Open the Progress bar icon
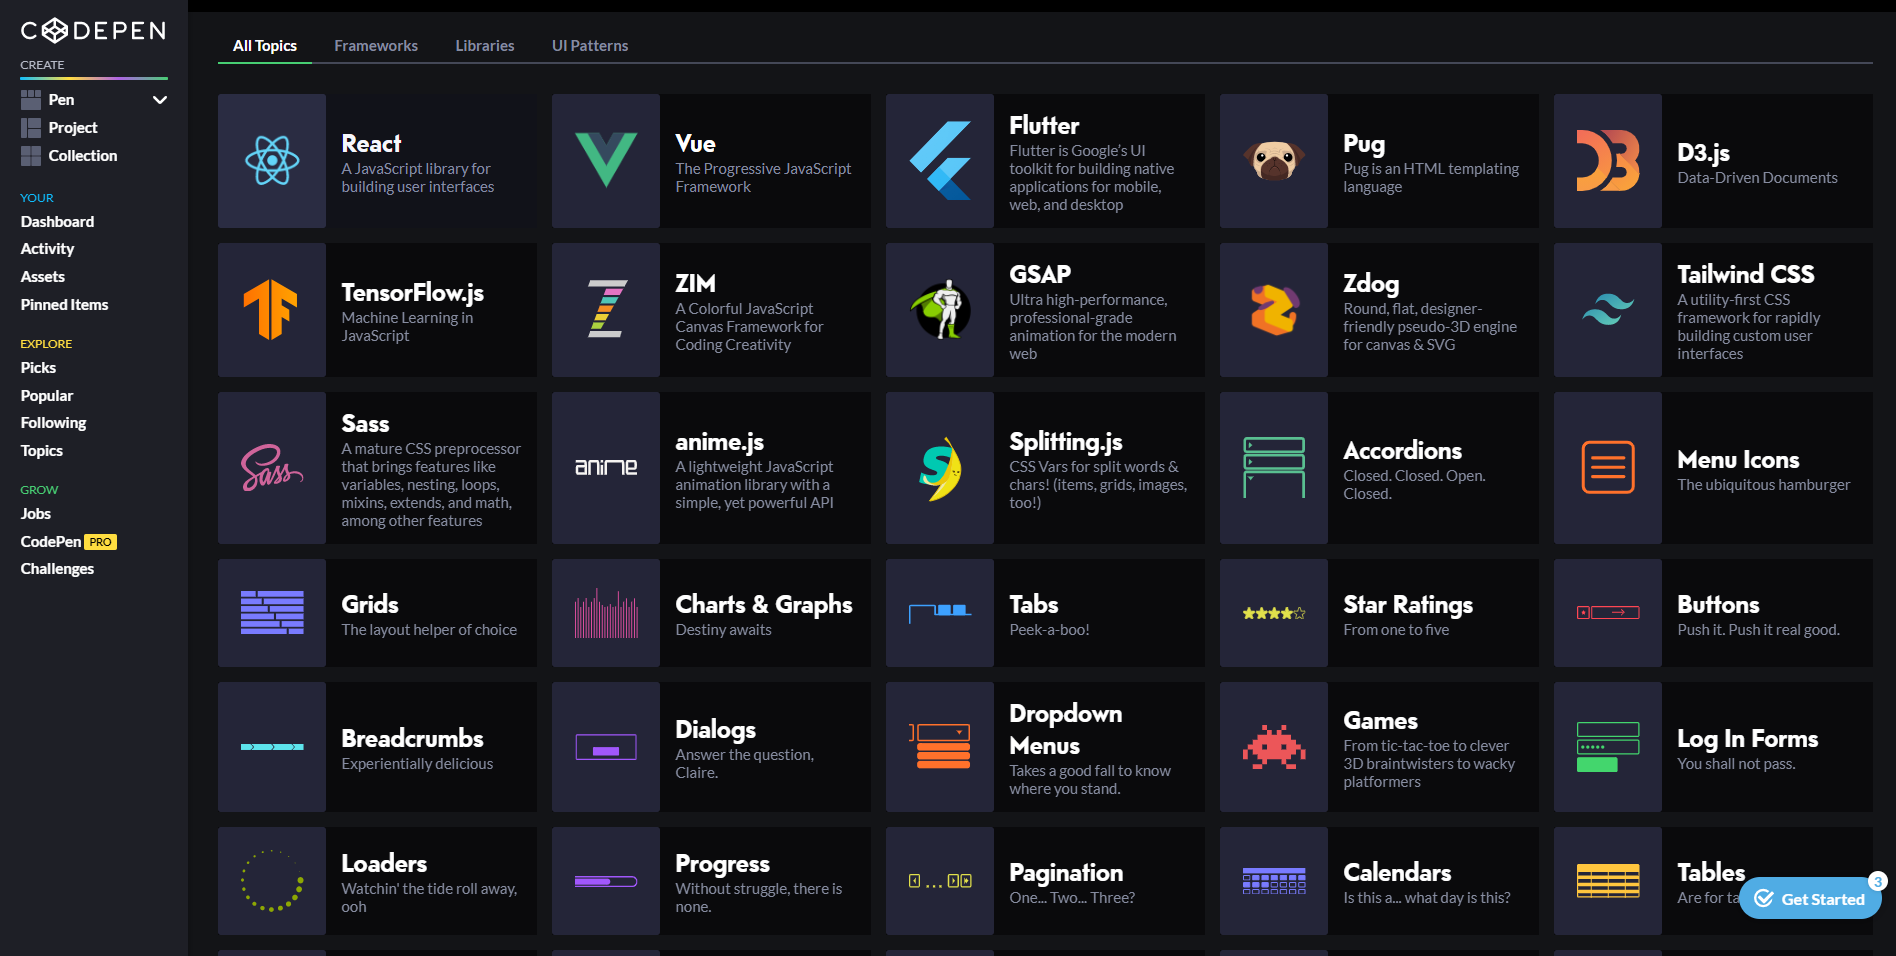Screen dimensions: 1896x956 coord(606,881)
